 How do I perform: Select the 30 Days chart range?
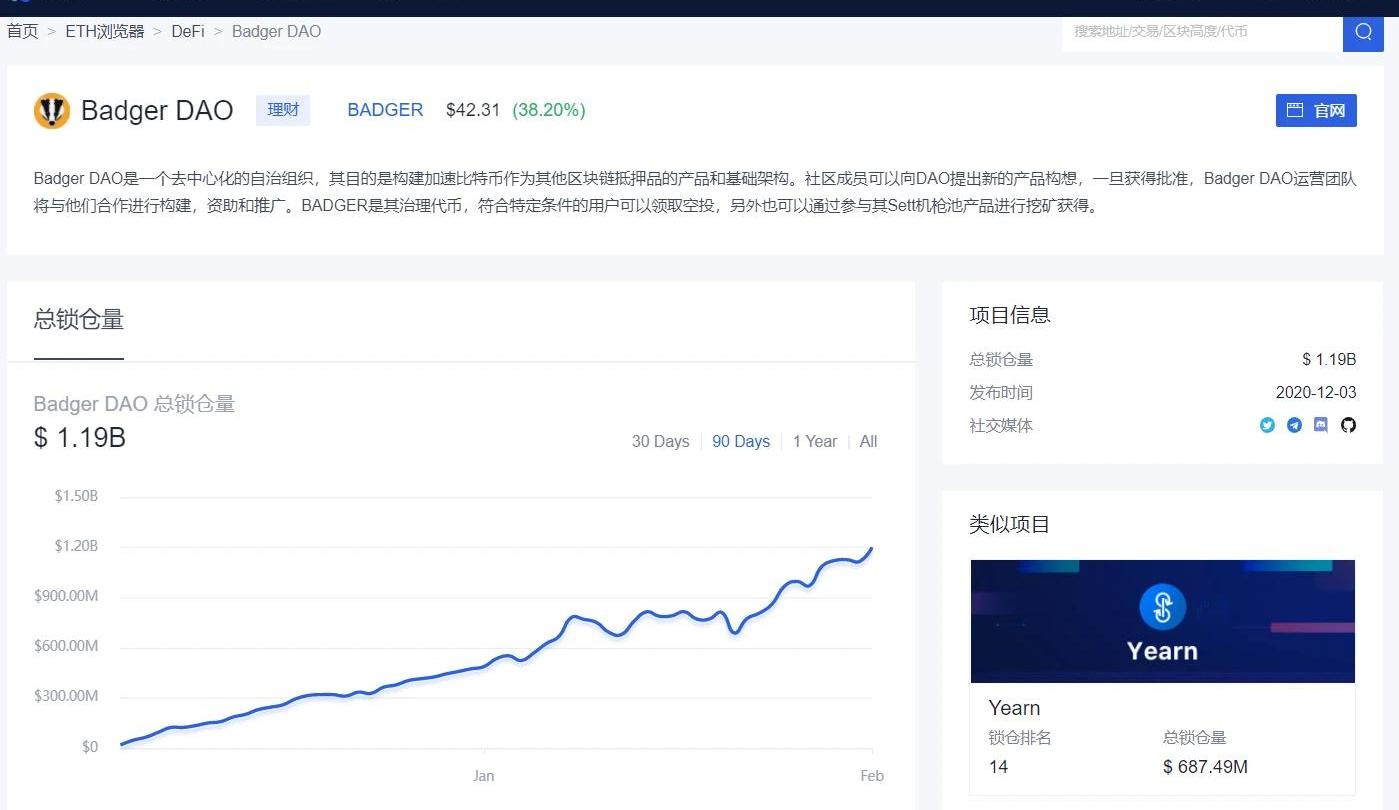[x=660, y=442]
